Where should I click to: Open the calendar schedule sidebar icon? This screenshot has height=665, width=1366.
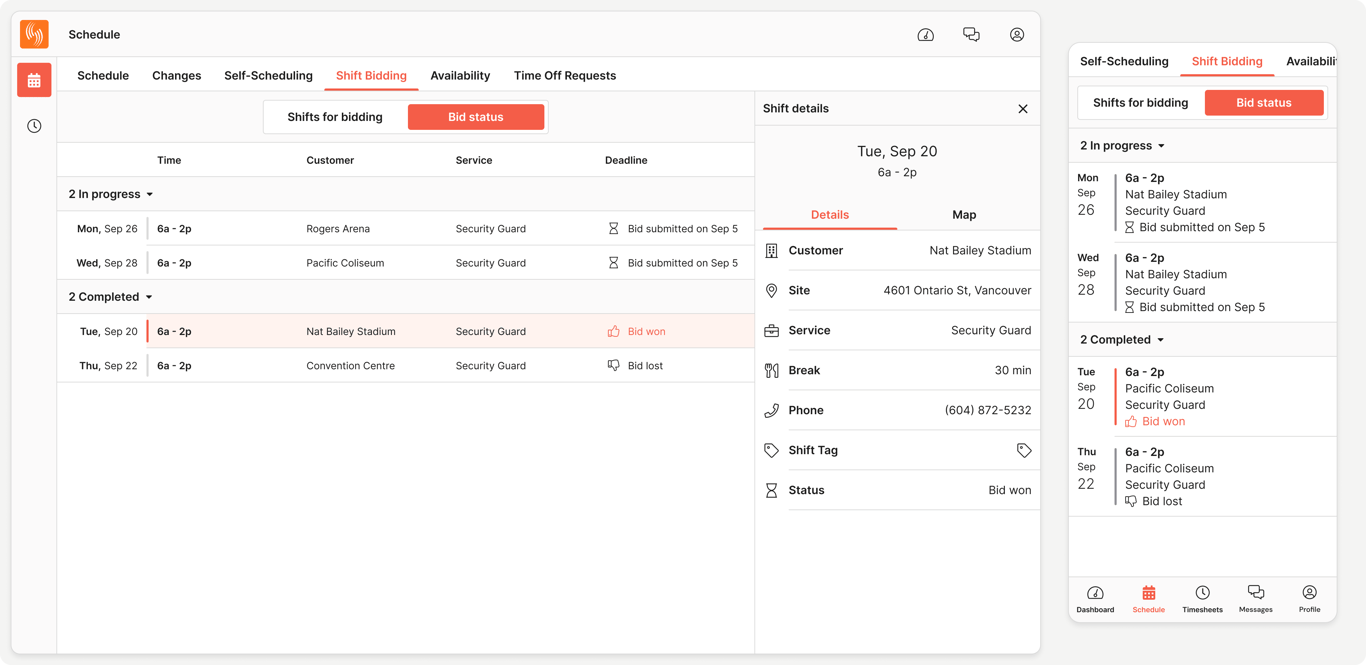click(34, 80)
